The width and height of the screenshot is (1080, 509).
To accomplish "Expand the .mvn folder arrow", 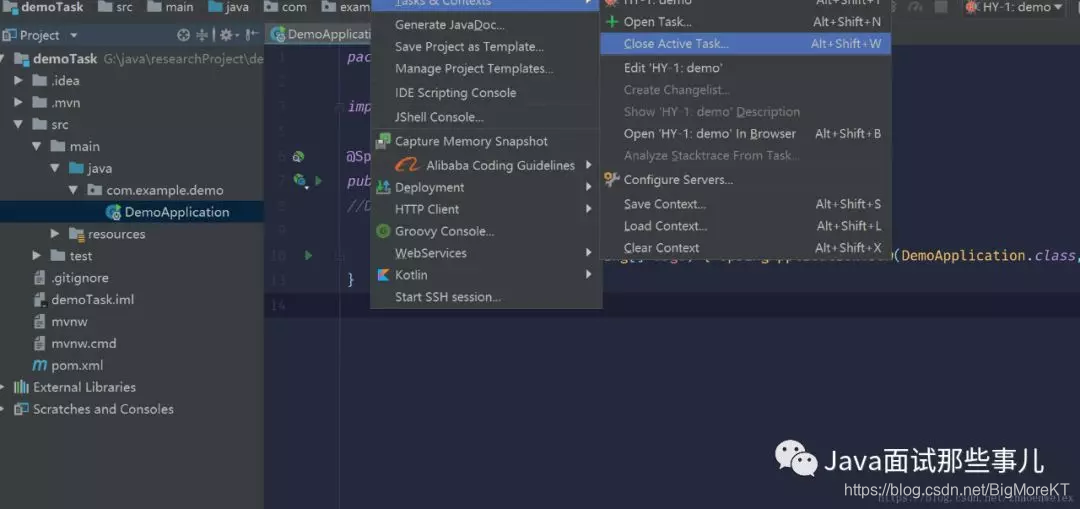I will coord(19,103).
